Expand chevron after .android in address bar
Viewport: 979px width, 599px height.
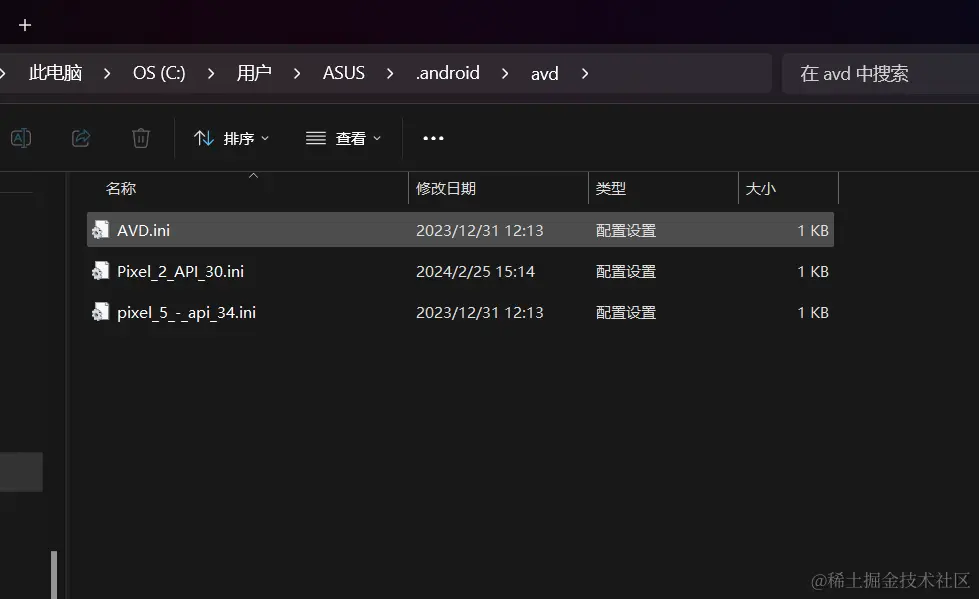(x=505, y=74)
